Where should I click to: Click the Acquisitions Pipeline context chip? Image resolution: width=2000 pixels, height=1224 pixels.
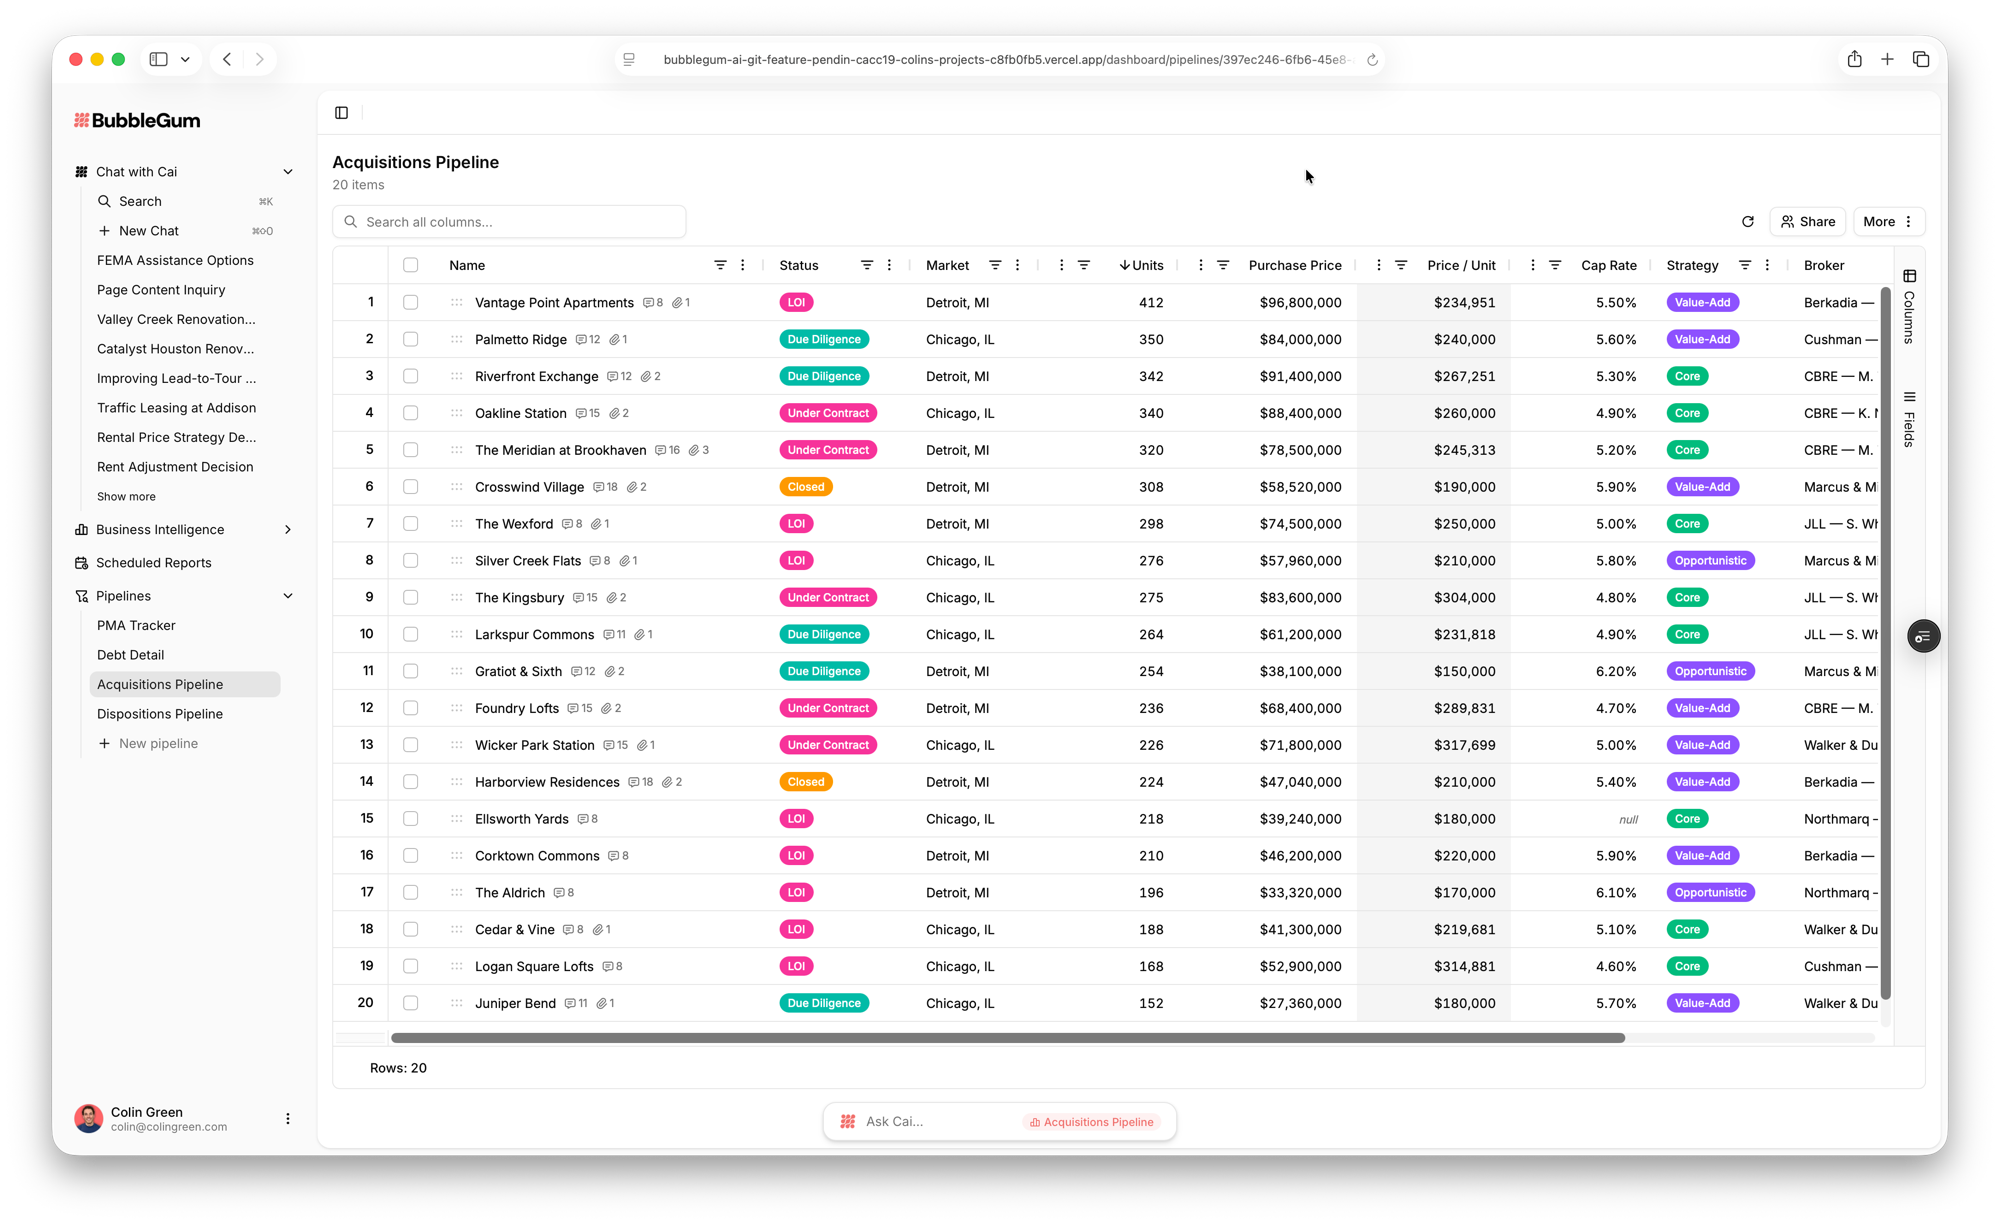click(x=1092, y=1122)
